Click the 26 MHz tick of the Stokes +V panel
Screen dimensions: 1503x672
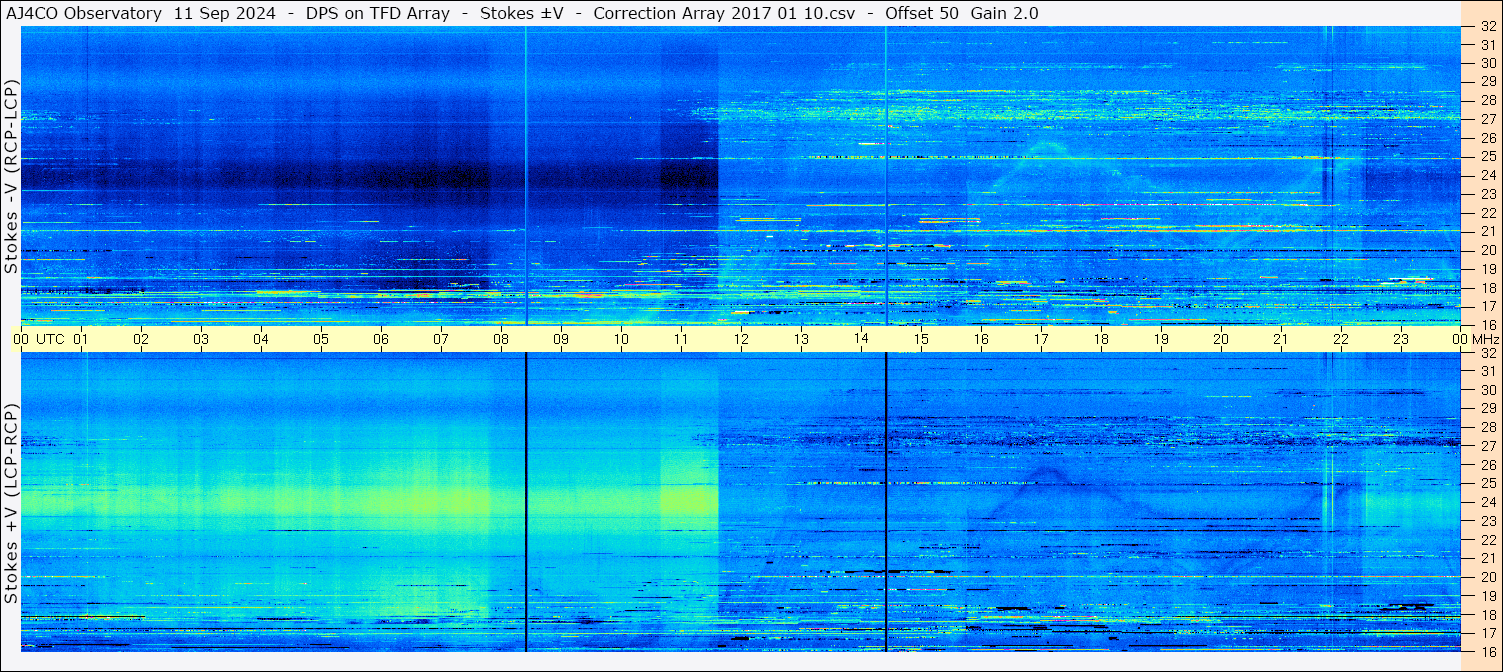pyautogui.click(x=1487, y=465)
